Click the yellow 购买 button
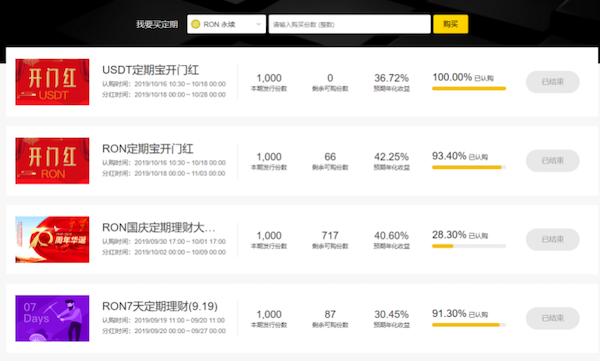 450,24
